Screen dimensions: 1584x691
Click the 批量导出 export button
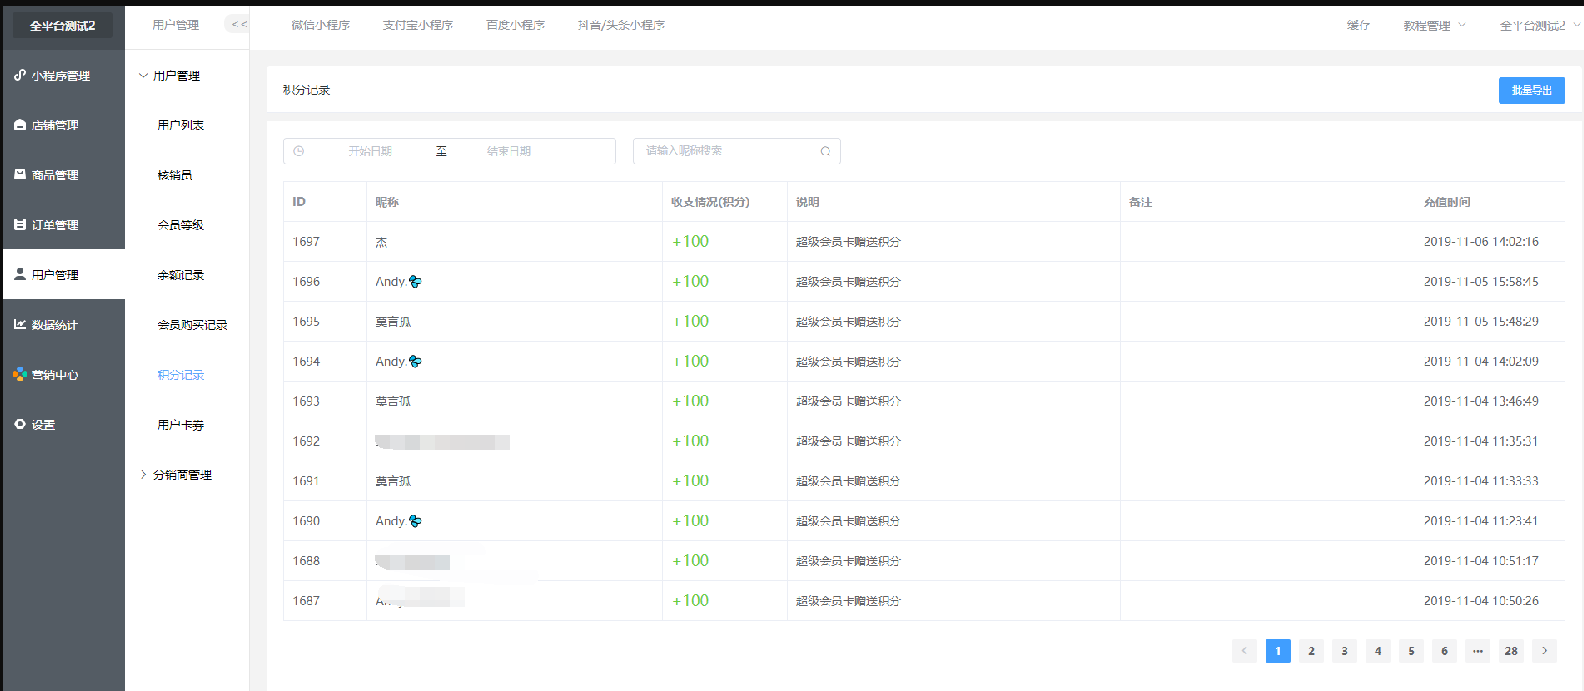(1532, 90)
